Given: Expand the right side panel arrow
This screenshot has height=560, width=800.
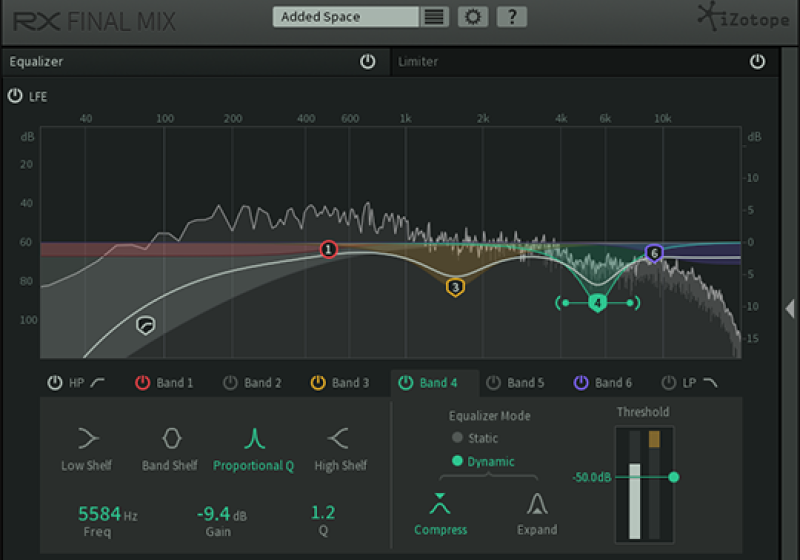Looking at the screenshot, I should (x=790, y=310).
